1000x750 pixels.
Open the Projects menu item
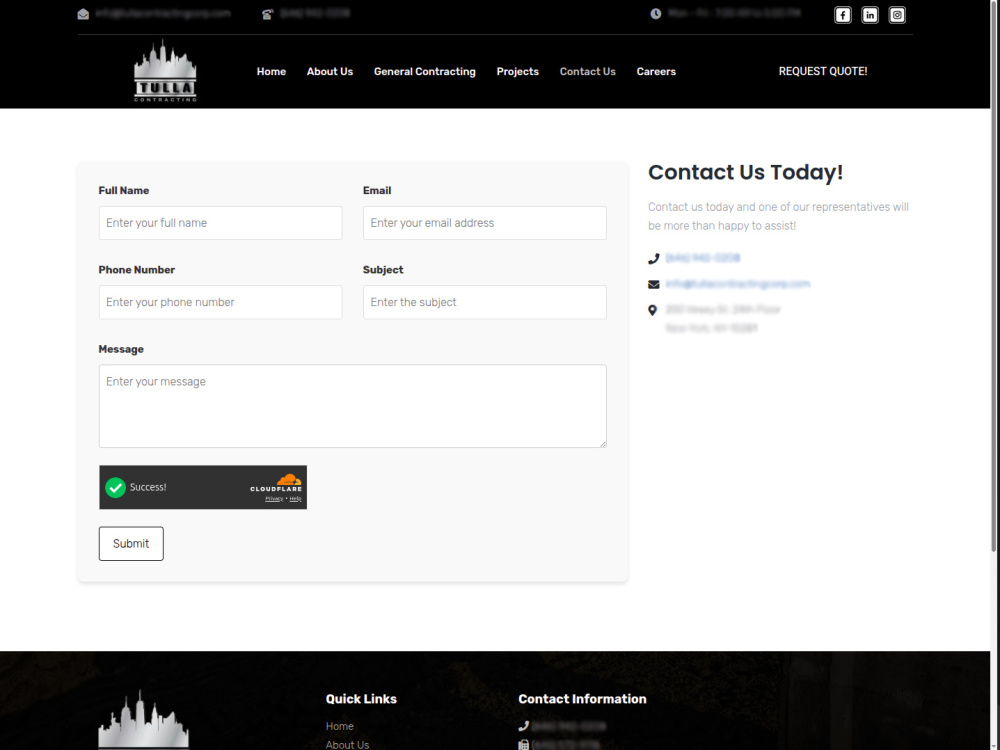(518, 71)
